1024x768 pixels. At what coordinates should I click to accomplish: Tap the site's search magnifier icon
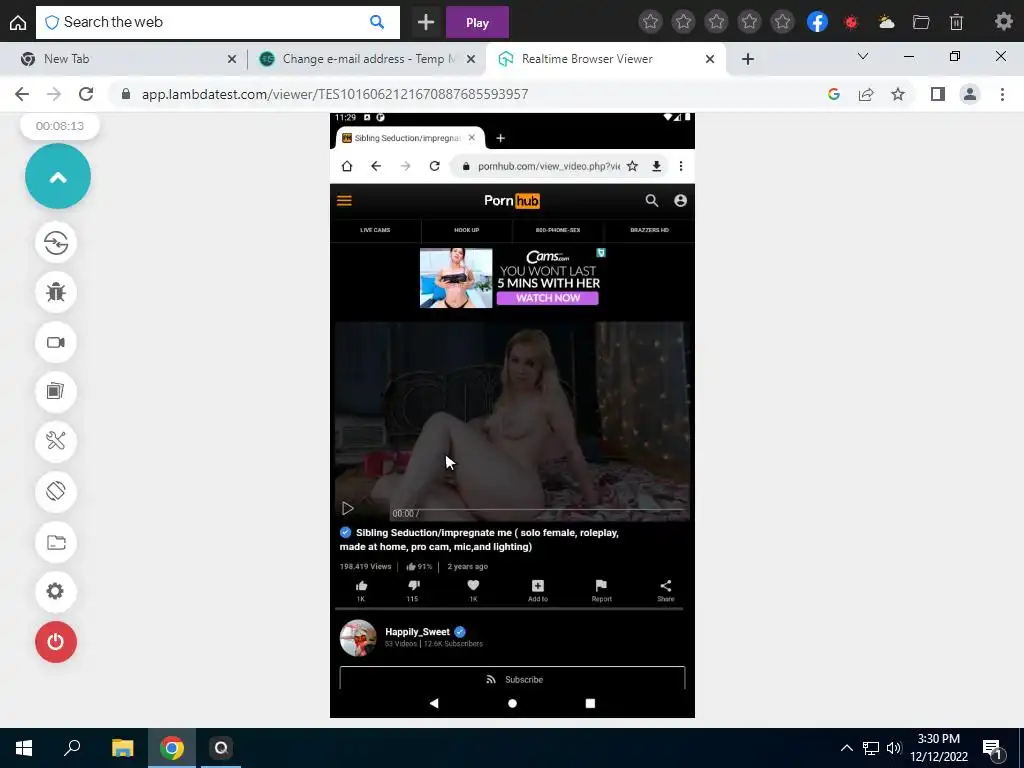(652, 200)
